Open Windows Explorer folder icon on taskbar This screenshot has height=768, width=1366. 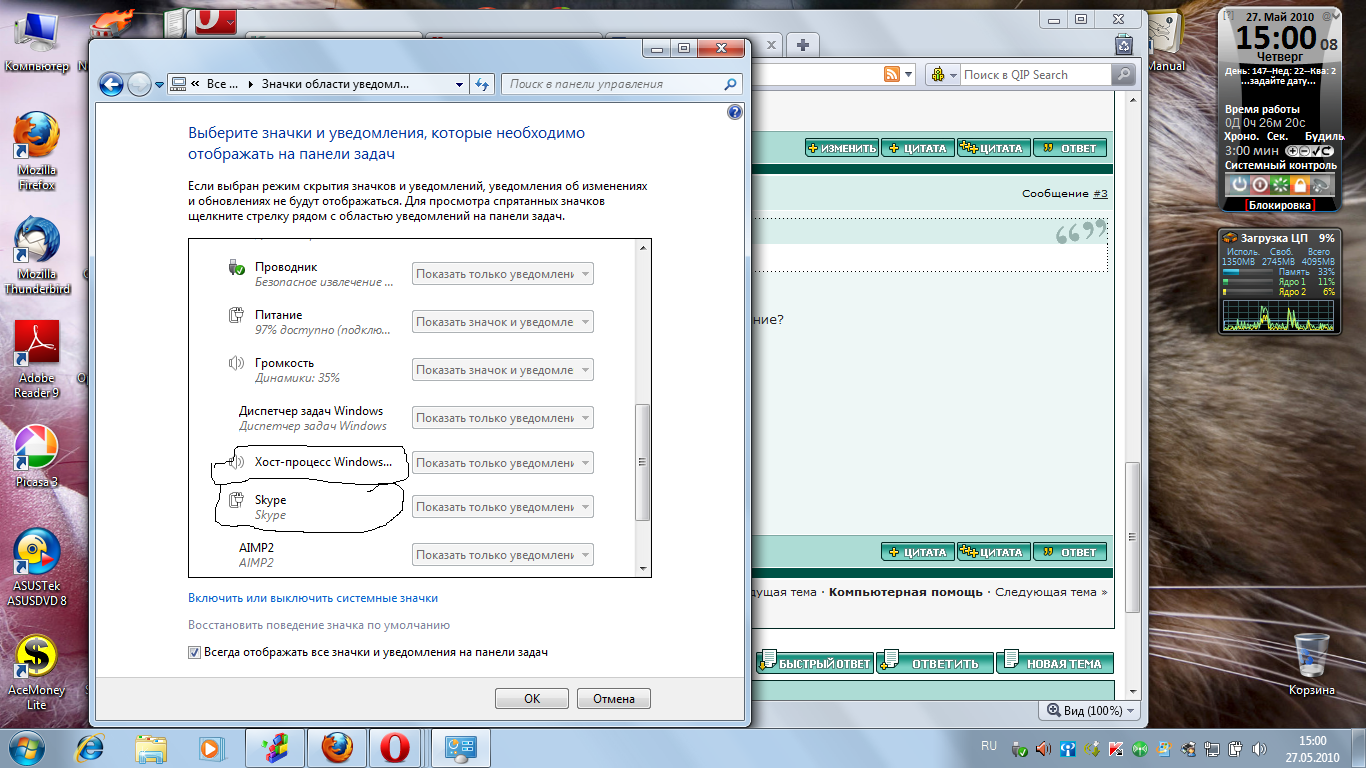[x=152, y=747]
